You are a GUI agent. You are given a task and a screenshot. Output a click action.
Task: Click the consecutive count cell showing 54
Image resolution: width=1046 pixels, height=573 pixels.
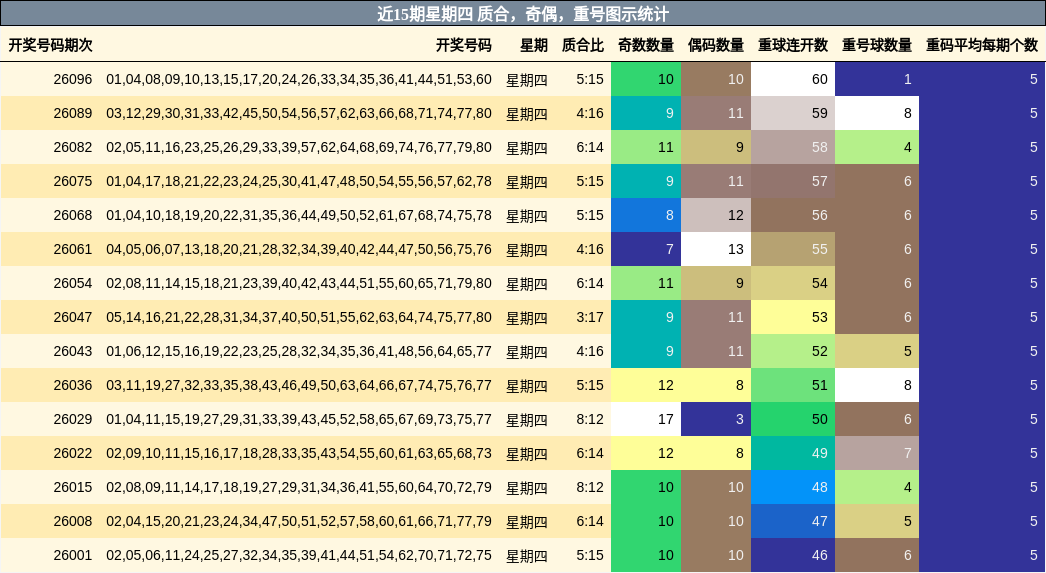tap(793, 283)
